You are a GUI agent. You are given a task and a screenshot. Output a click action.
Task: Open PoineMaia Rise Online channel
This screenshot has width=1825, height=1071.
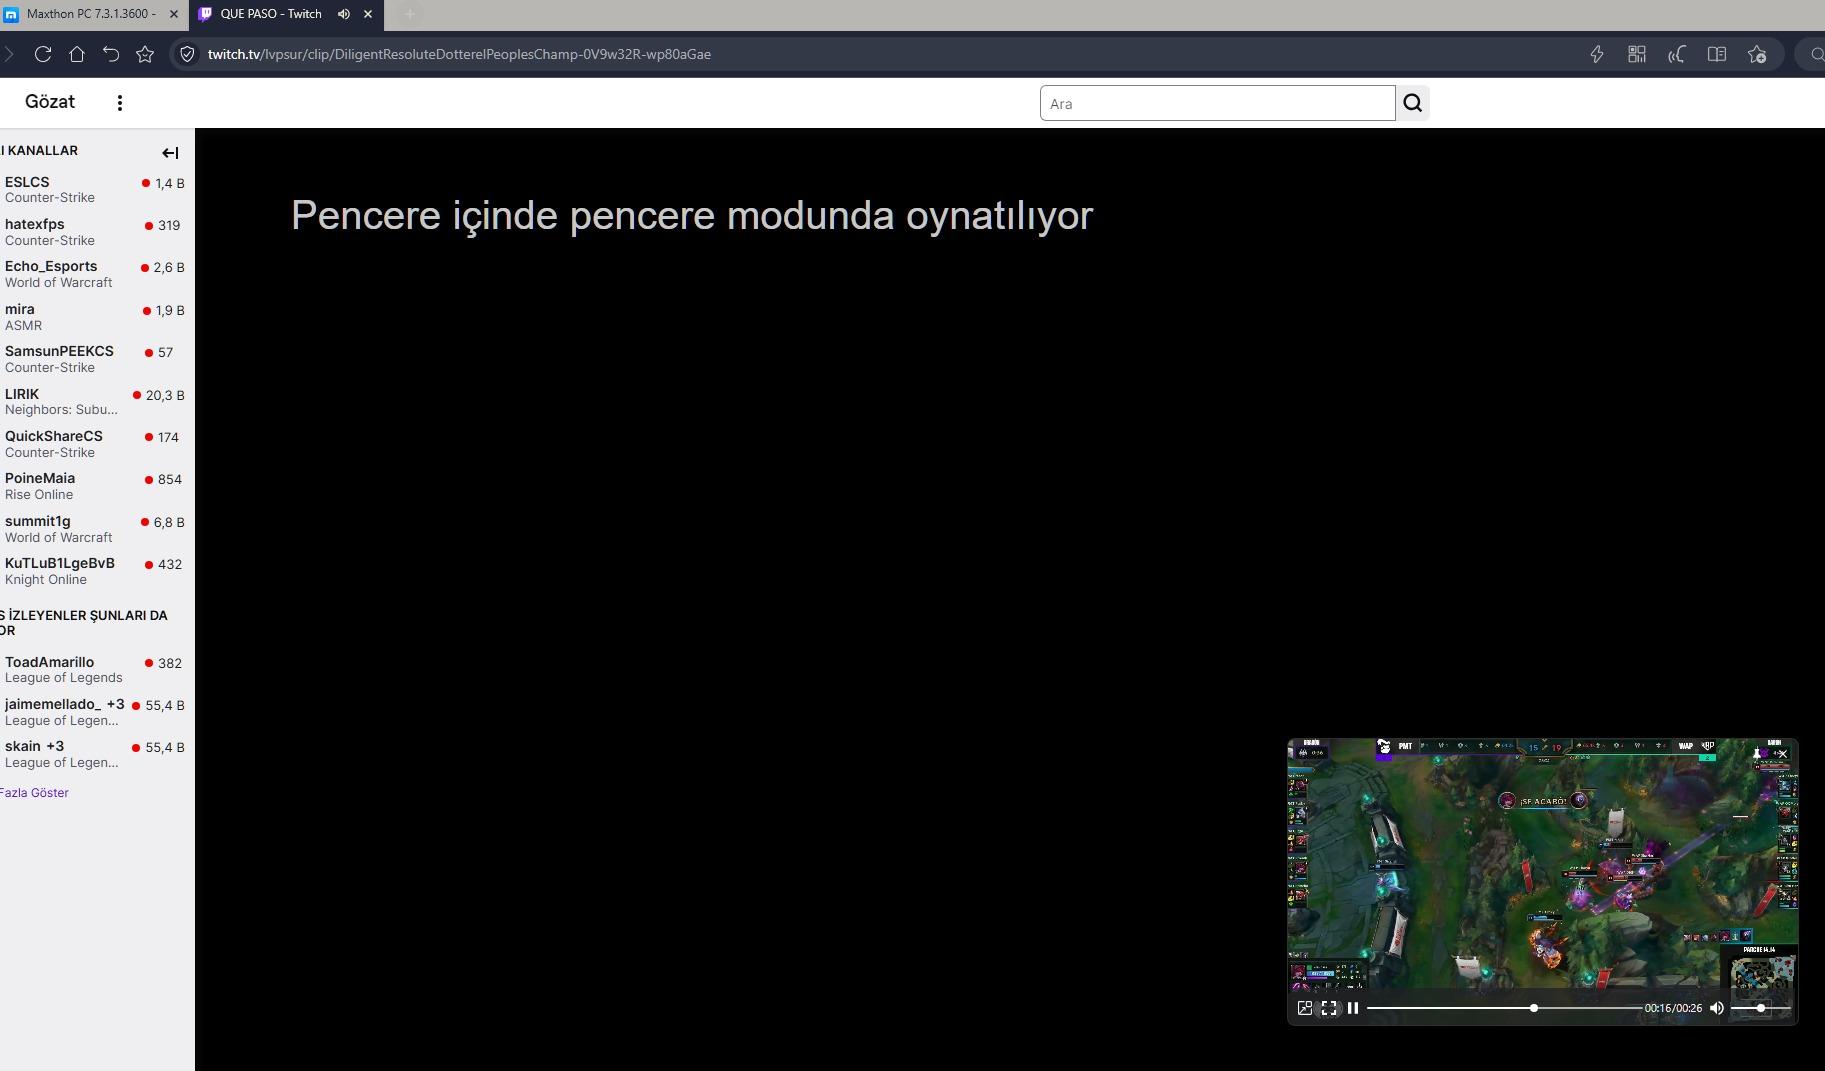[95, 486]
